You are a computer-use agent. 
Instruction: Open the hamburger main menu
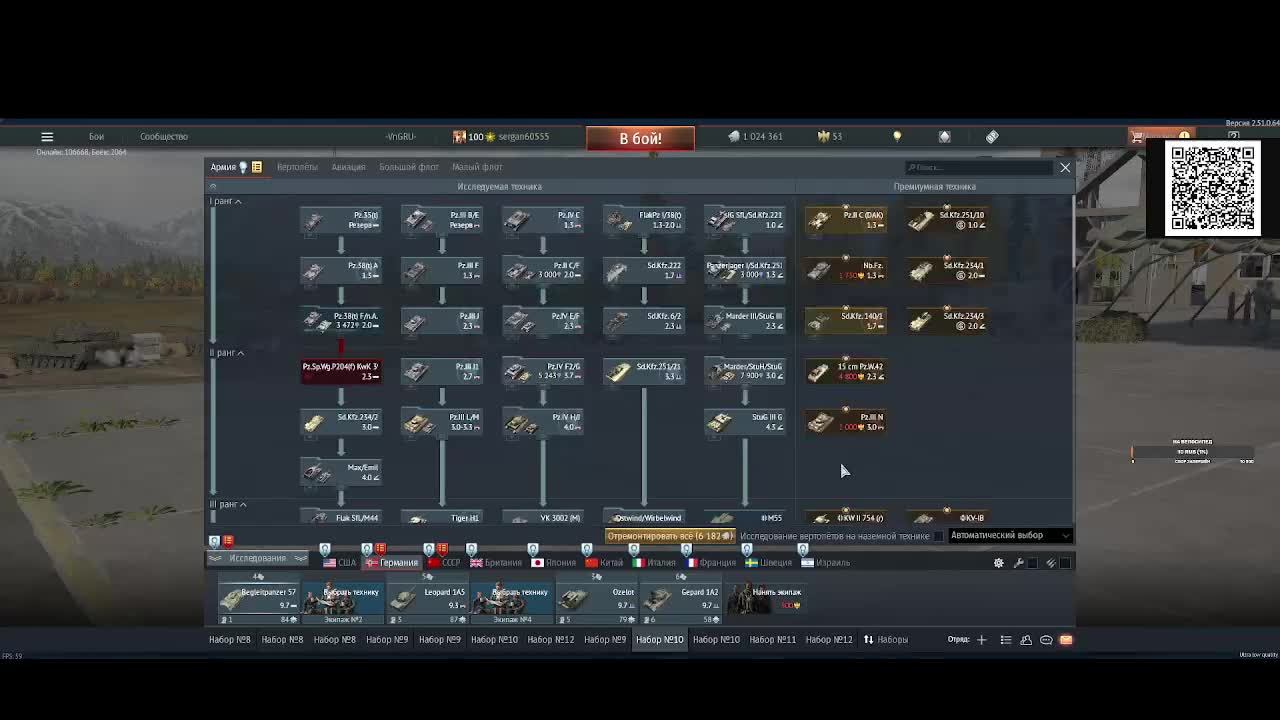click(47, 136)
